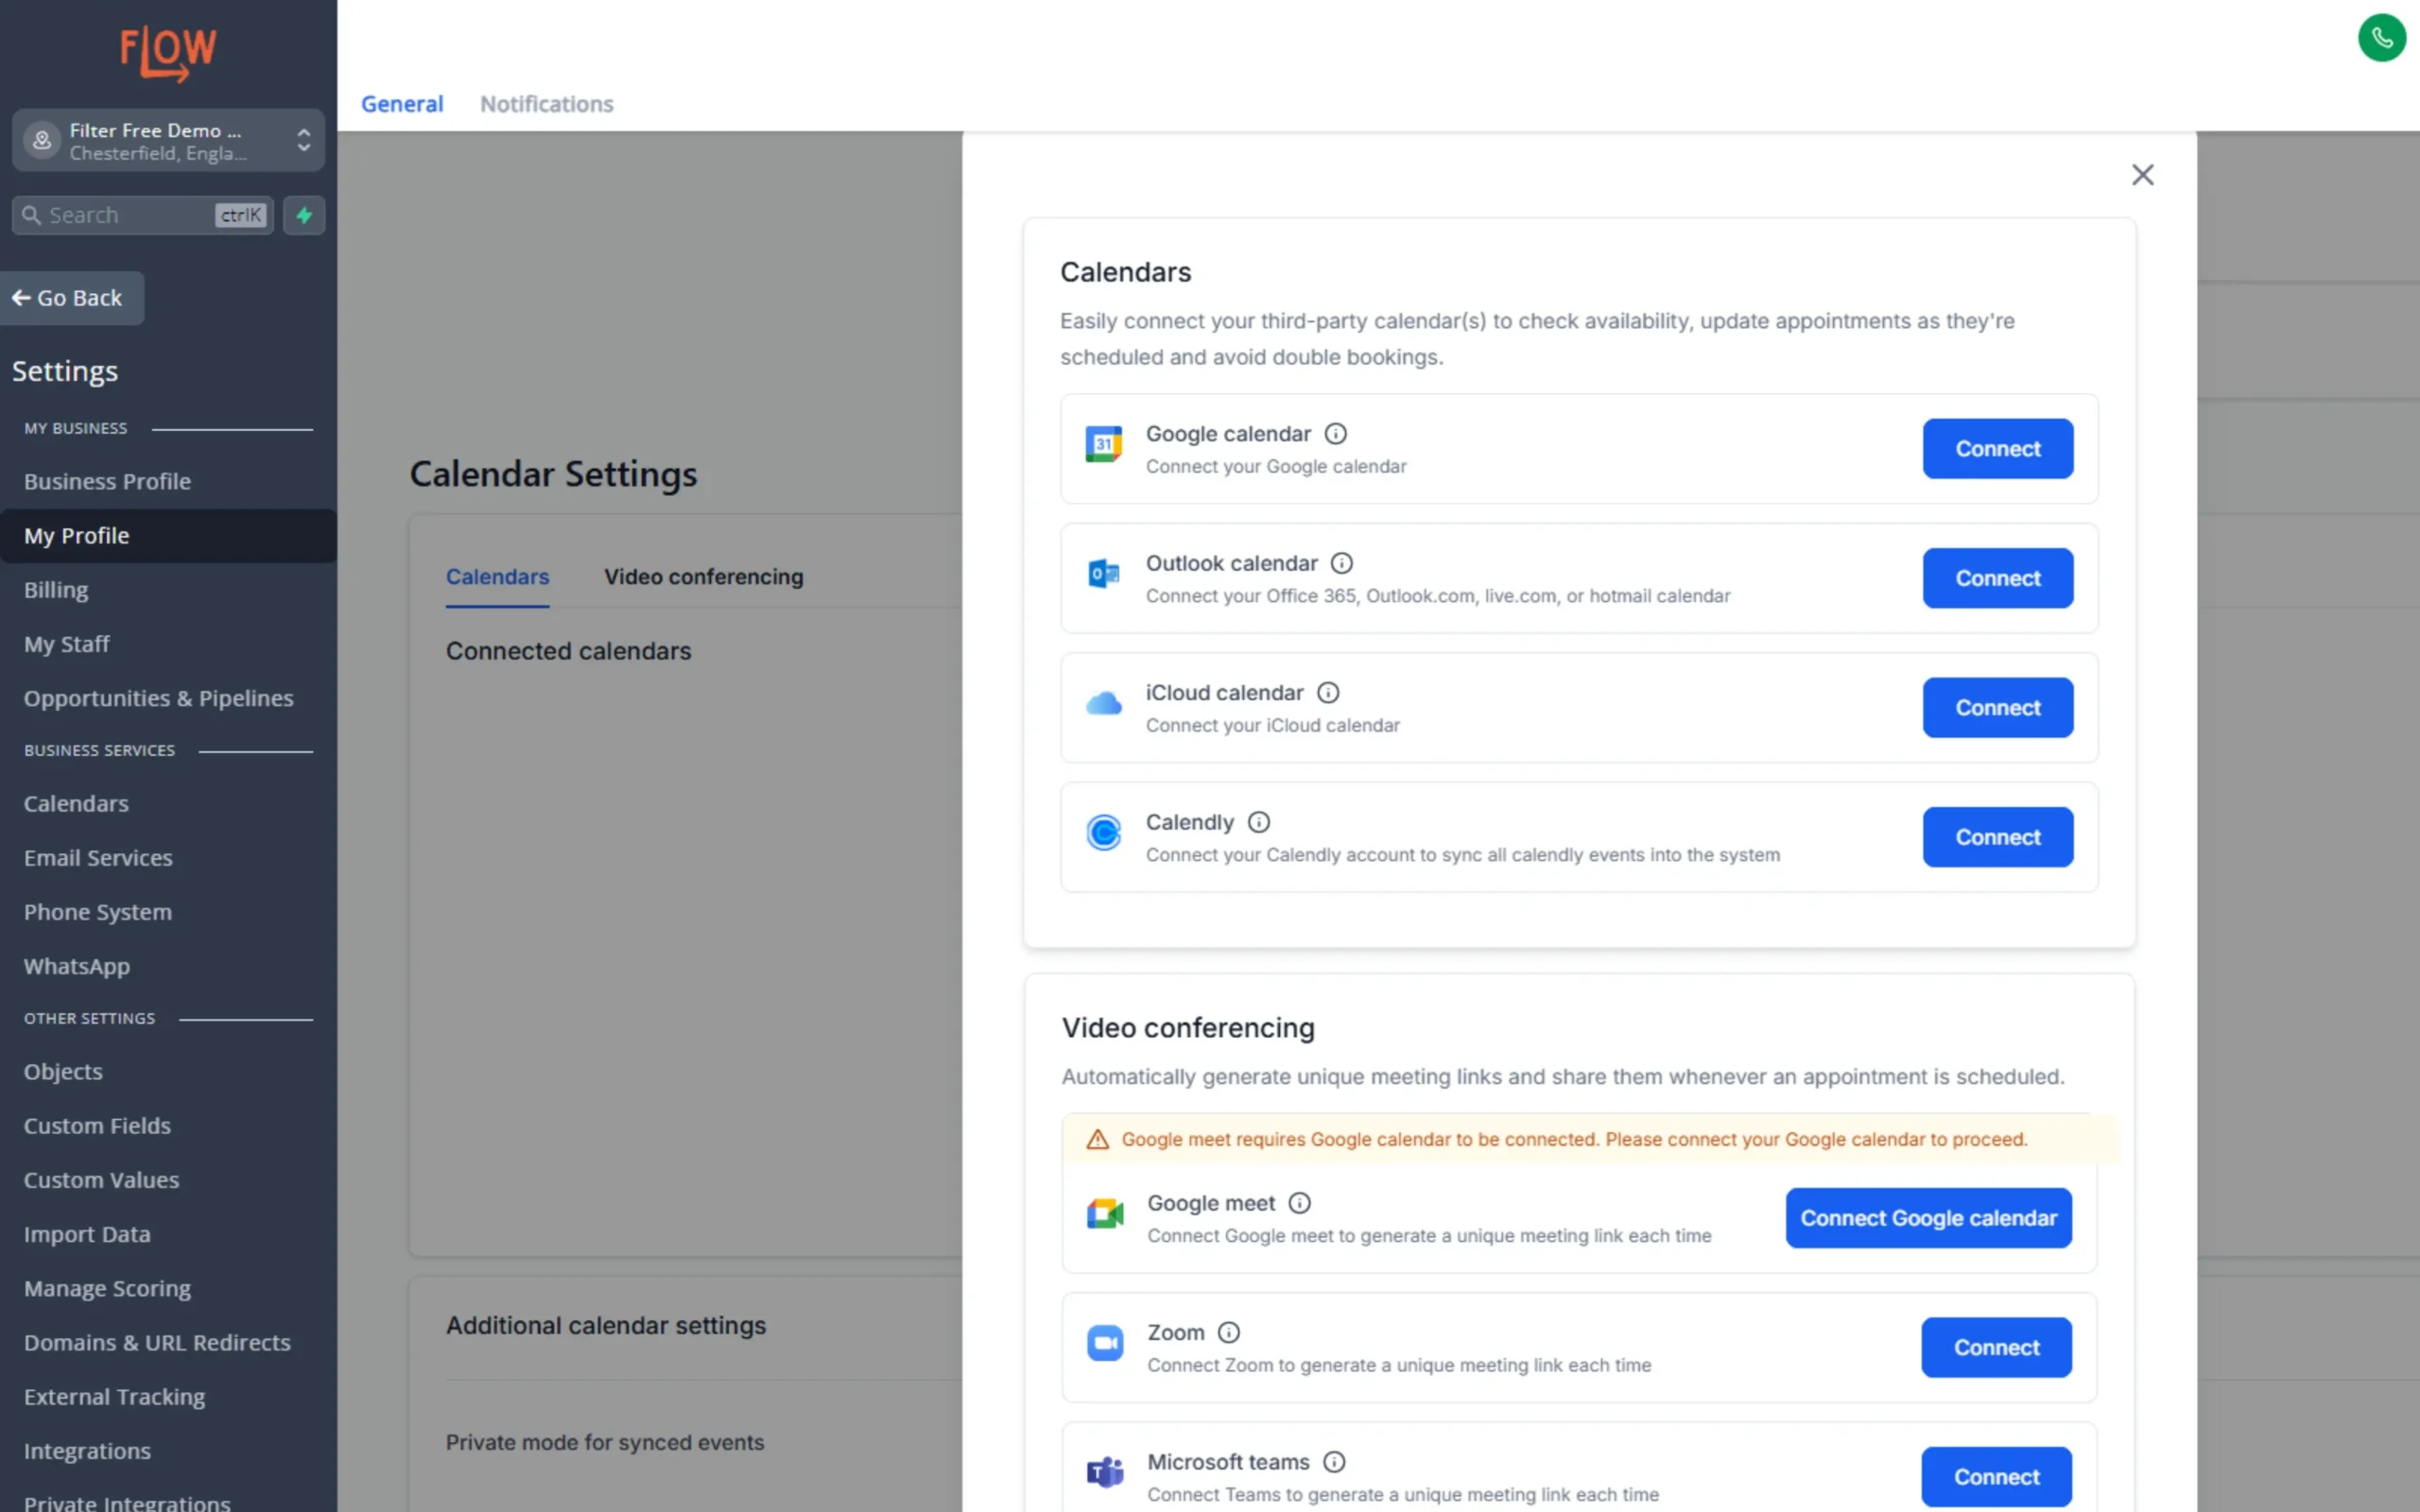Expand the Filter Free Demo account switcher

coord(168,141)
